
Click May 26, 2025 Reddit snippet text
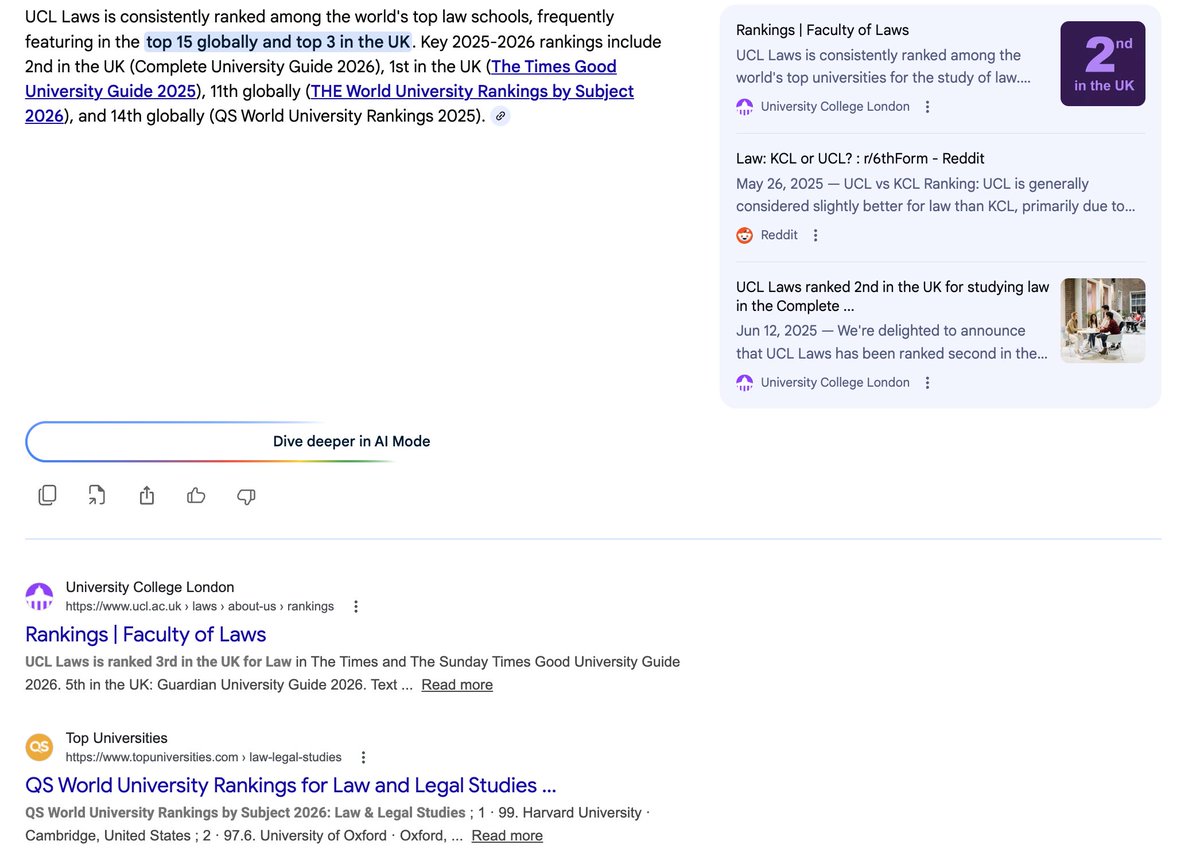click(936, 195)
